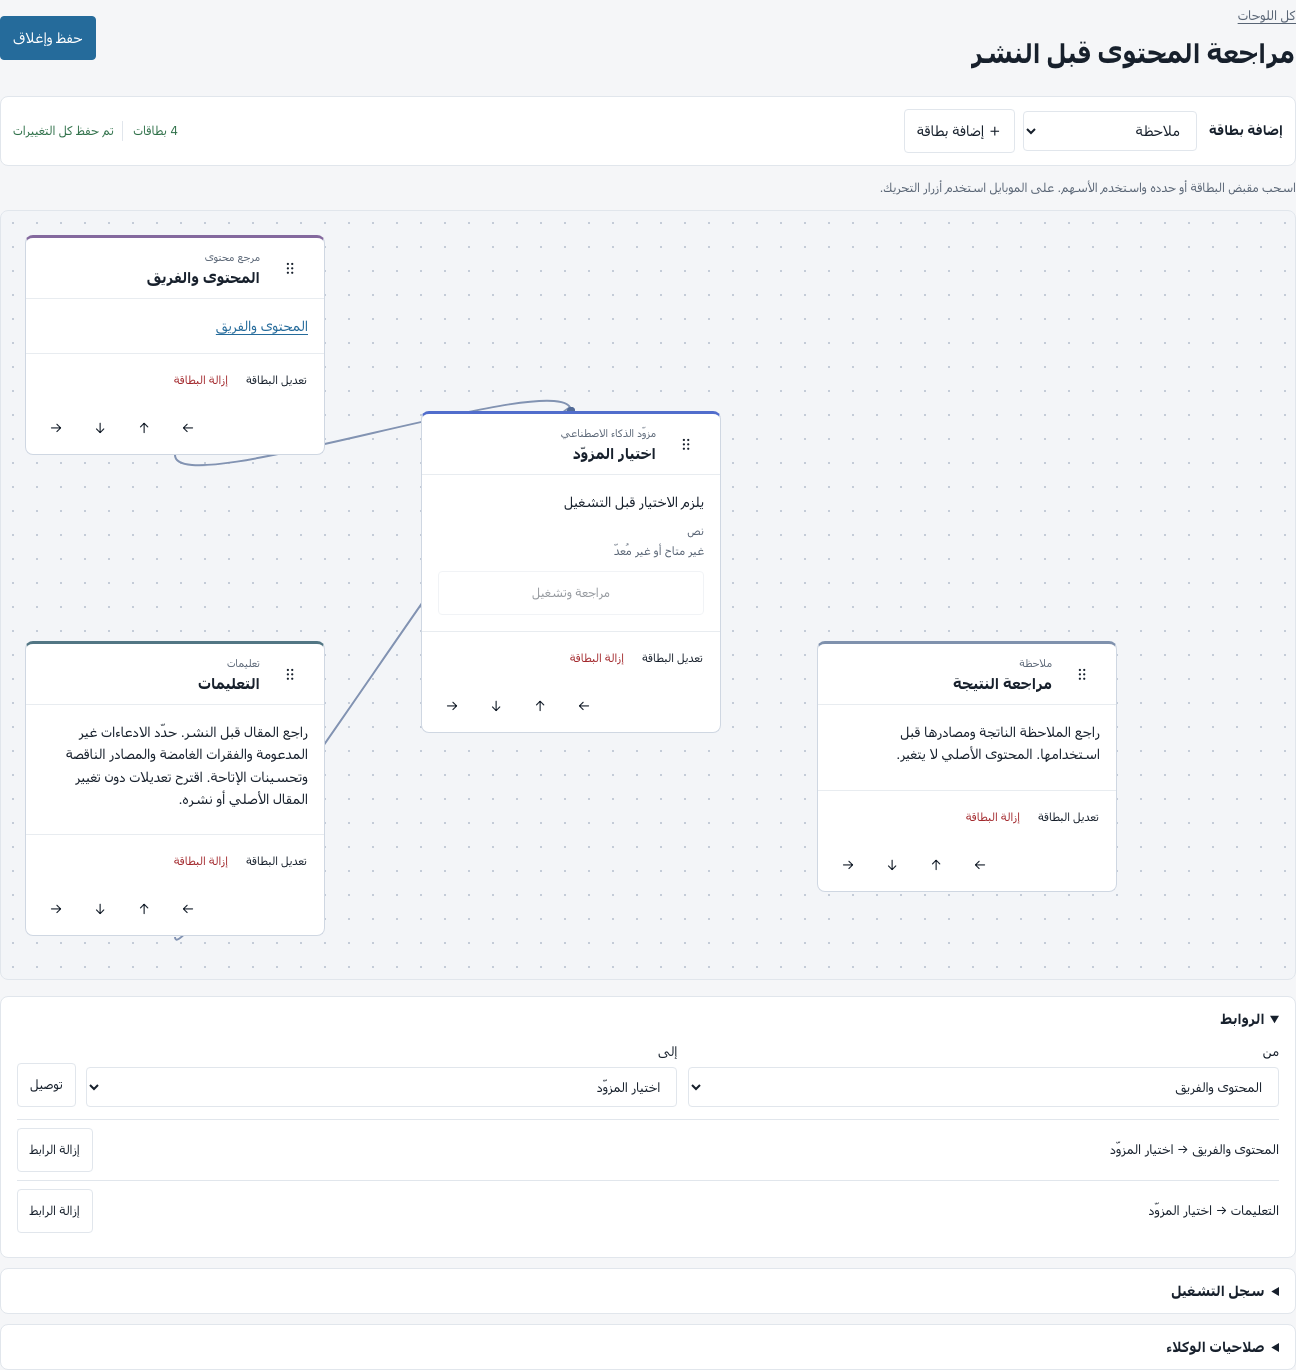Click تعديل البطاقة on اختيار المزوّد card

point(672,658)
